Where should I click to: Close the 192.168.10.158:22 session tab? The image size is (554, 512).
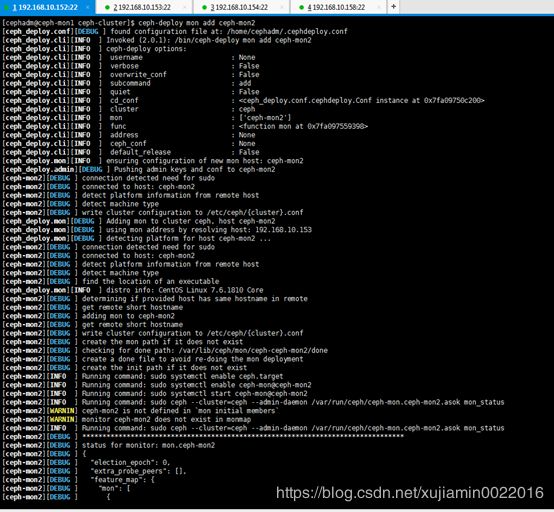click(379, 7)
